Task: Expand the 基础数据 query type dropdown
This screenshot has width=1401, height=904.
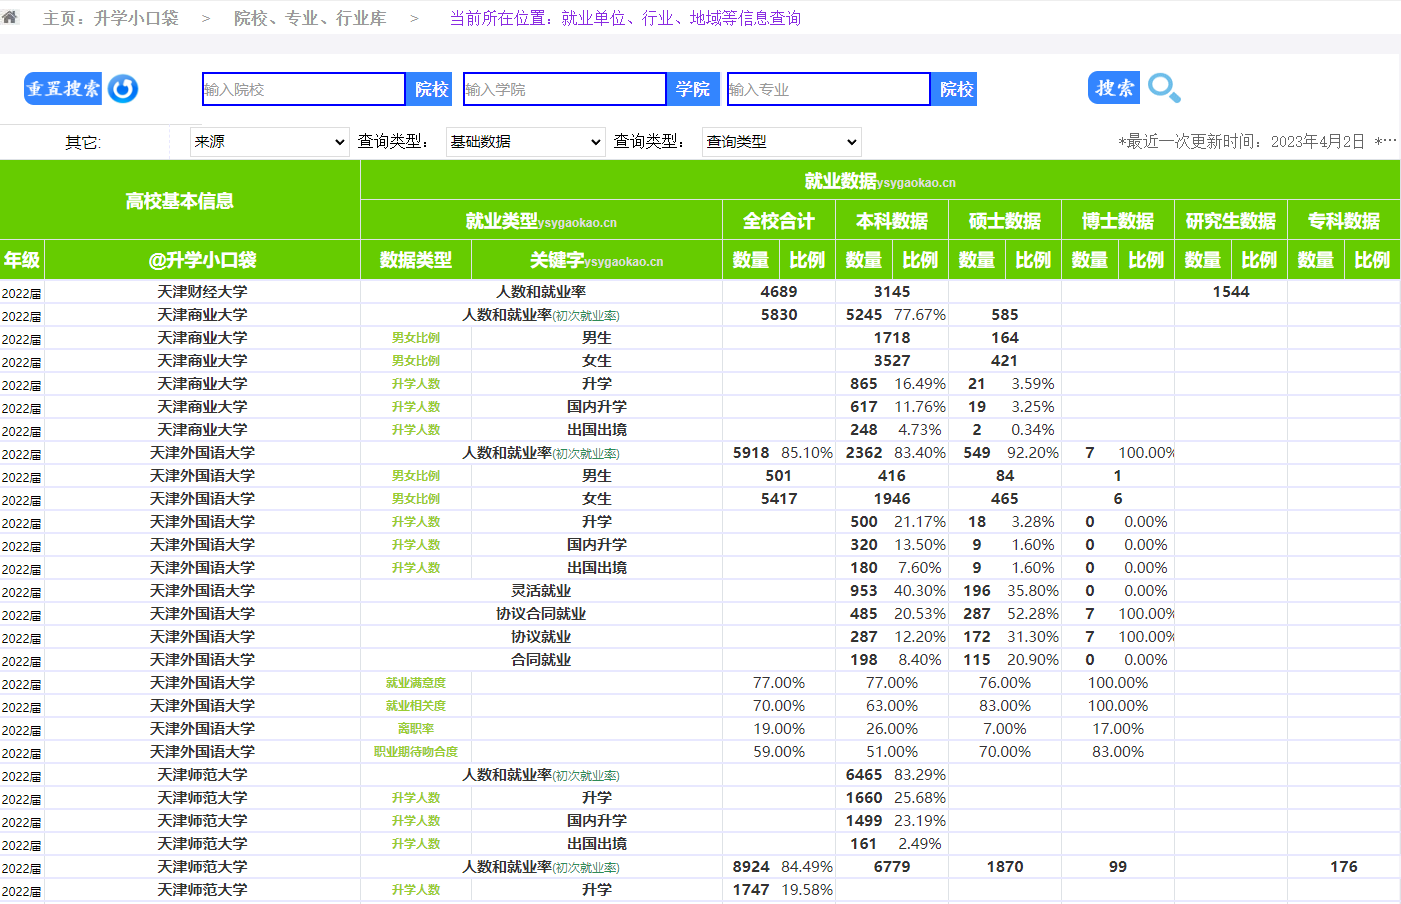Action: click(526, 142)
